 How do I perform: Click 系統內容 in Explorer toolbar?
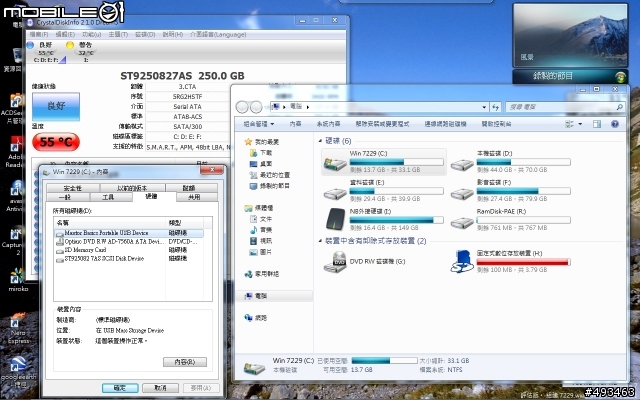pos(328,124)
